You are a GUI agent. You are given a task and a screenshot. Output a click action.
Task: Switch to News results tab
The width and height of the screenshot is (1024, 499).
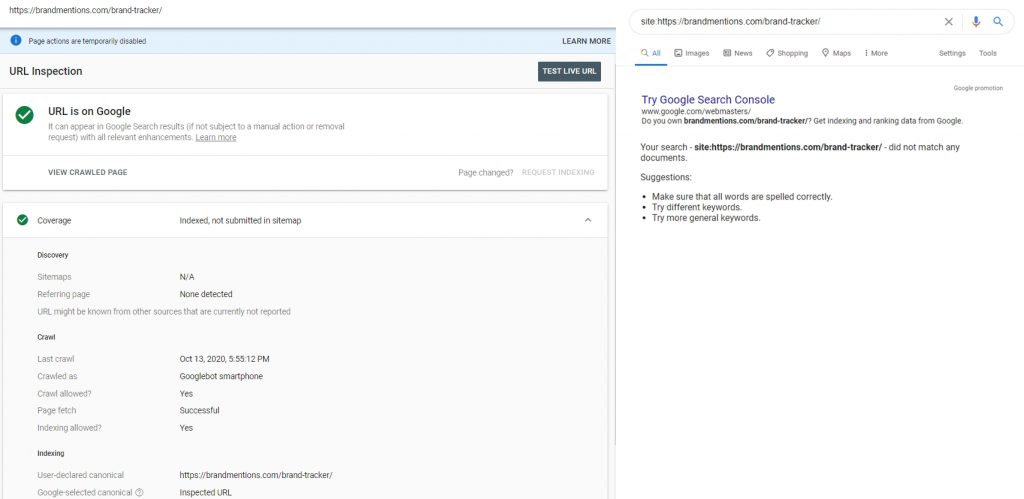point(738,54)
